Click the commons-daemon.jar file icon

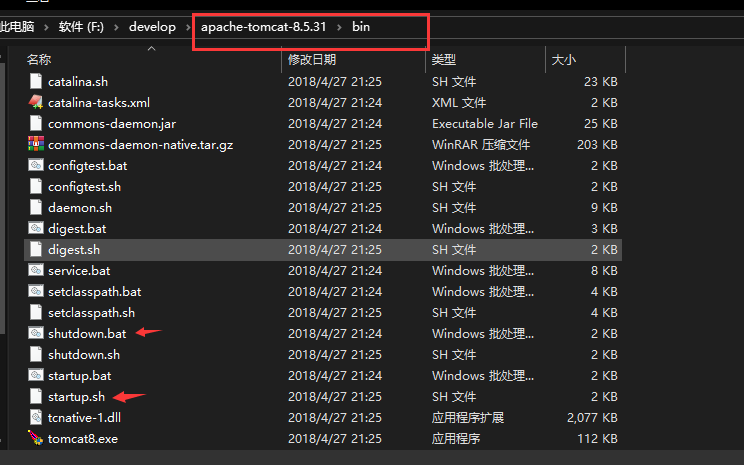36,123
